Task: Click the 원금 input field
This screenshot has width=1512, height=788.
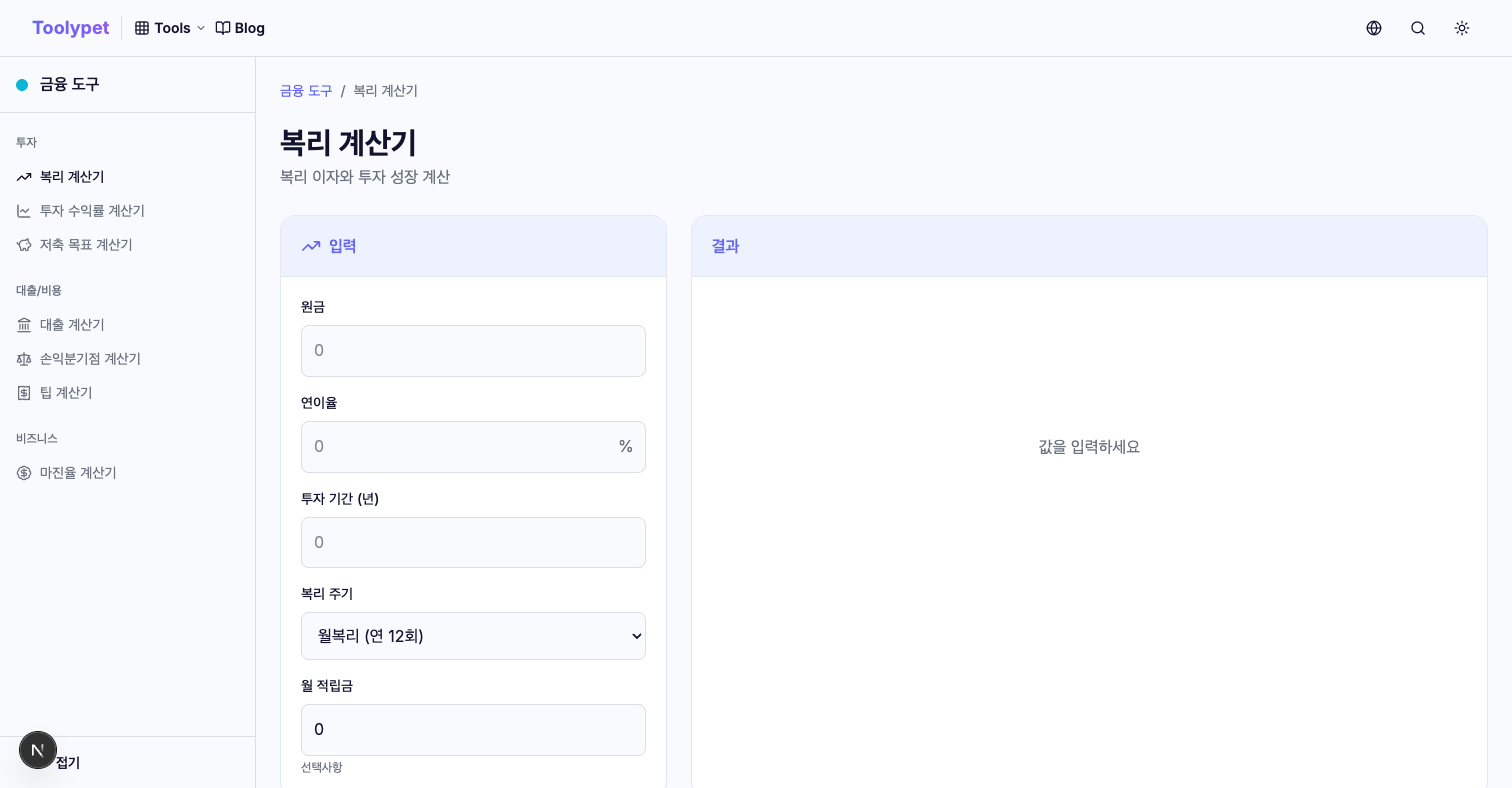Action: (x=473, y=351)
